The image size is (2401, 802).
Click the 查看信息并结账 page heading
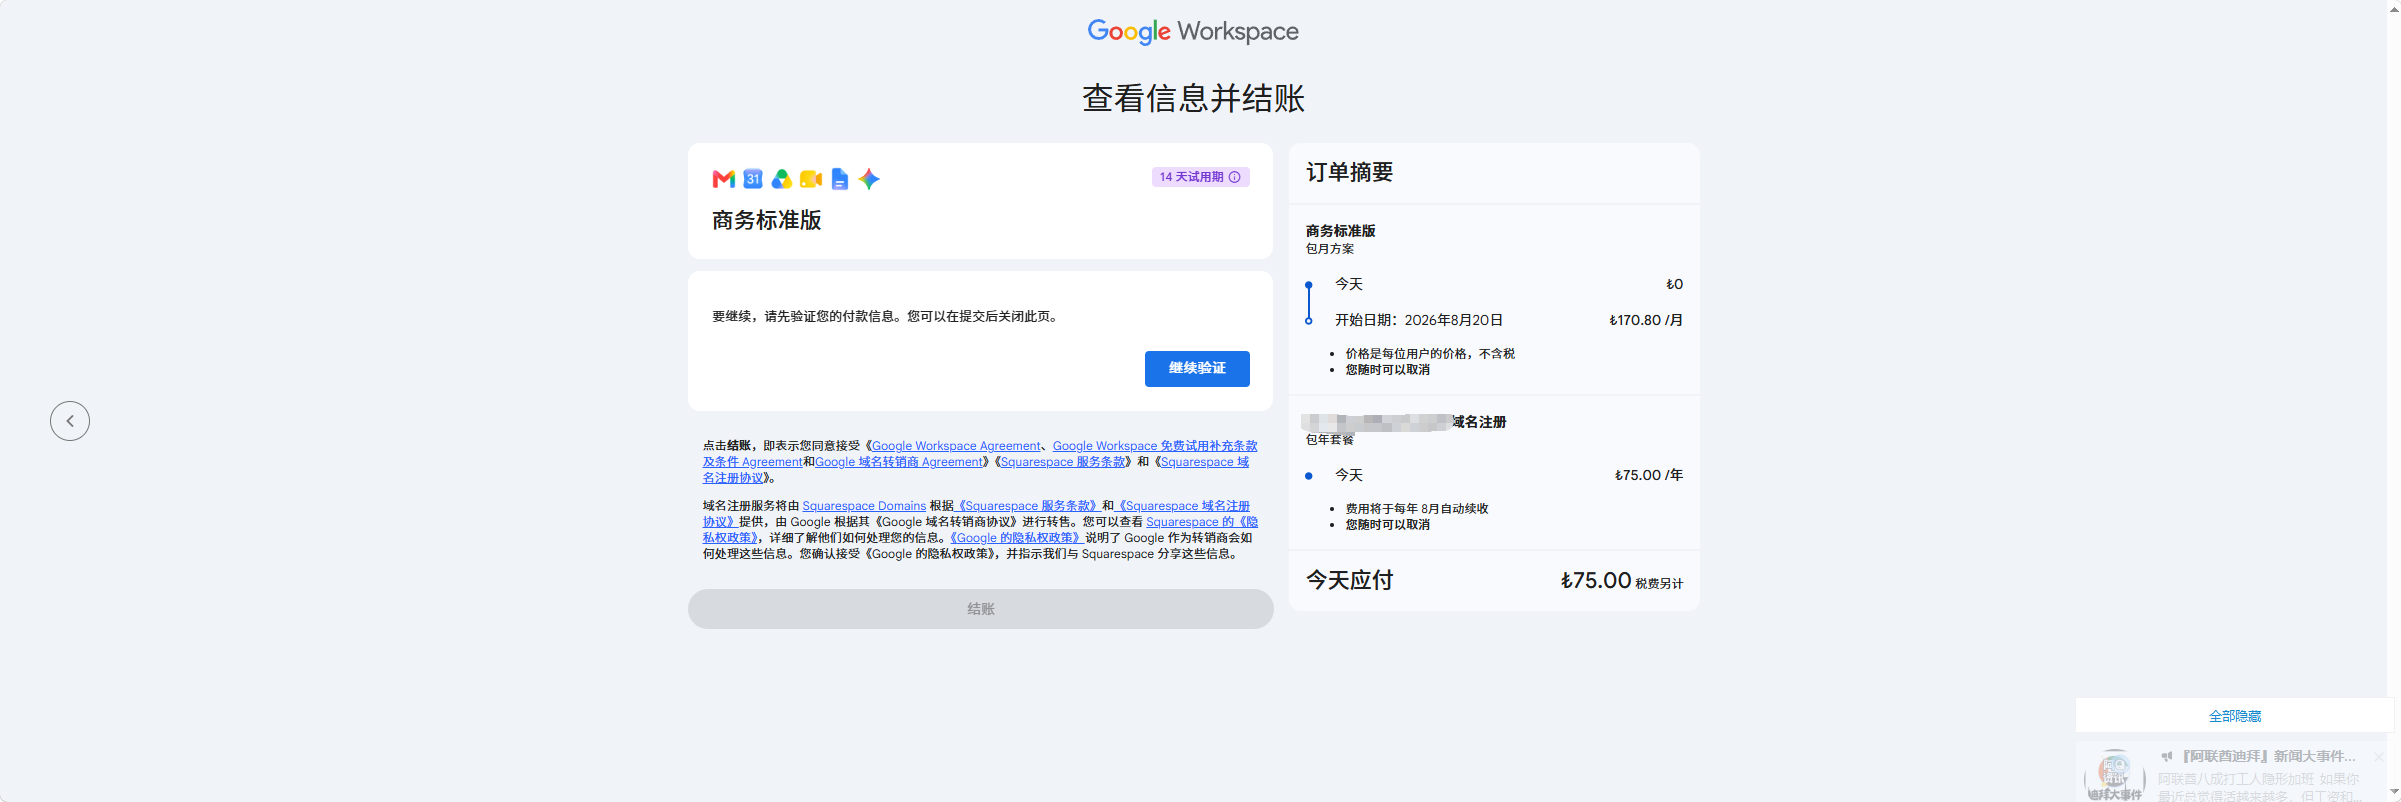1193,98
